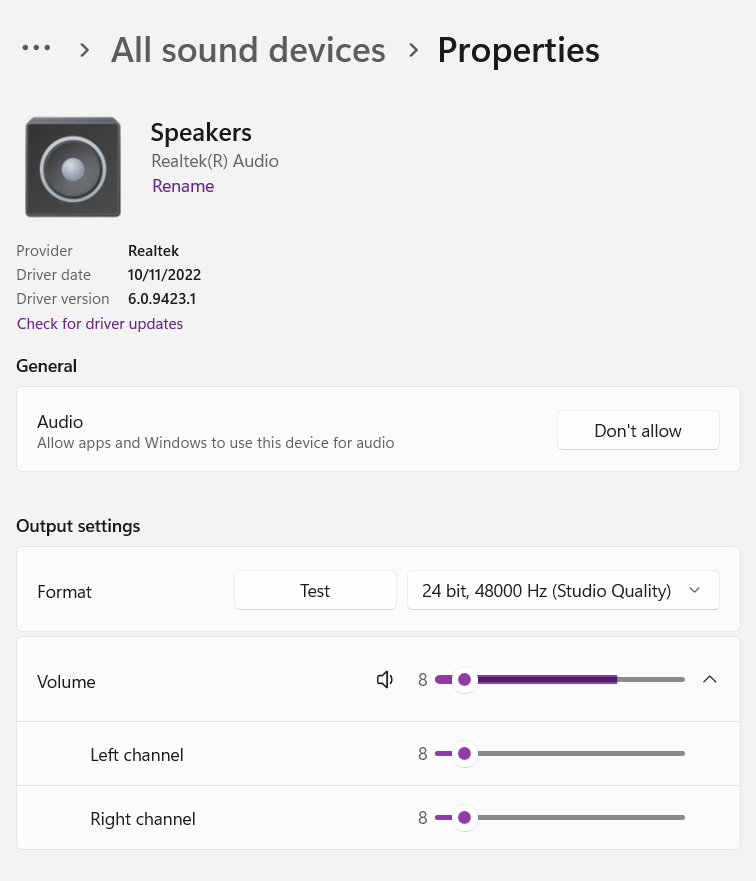
Task: Adjust the Right channel slider handle
Action: (x=464, y=817)
